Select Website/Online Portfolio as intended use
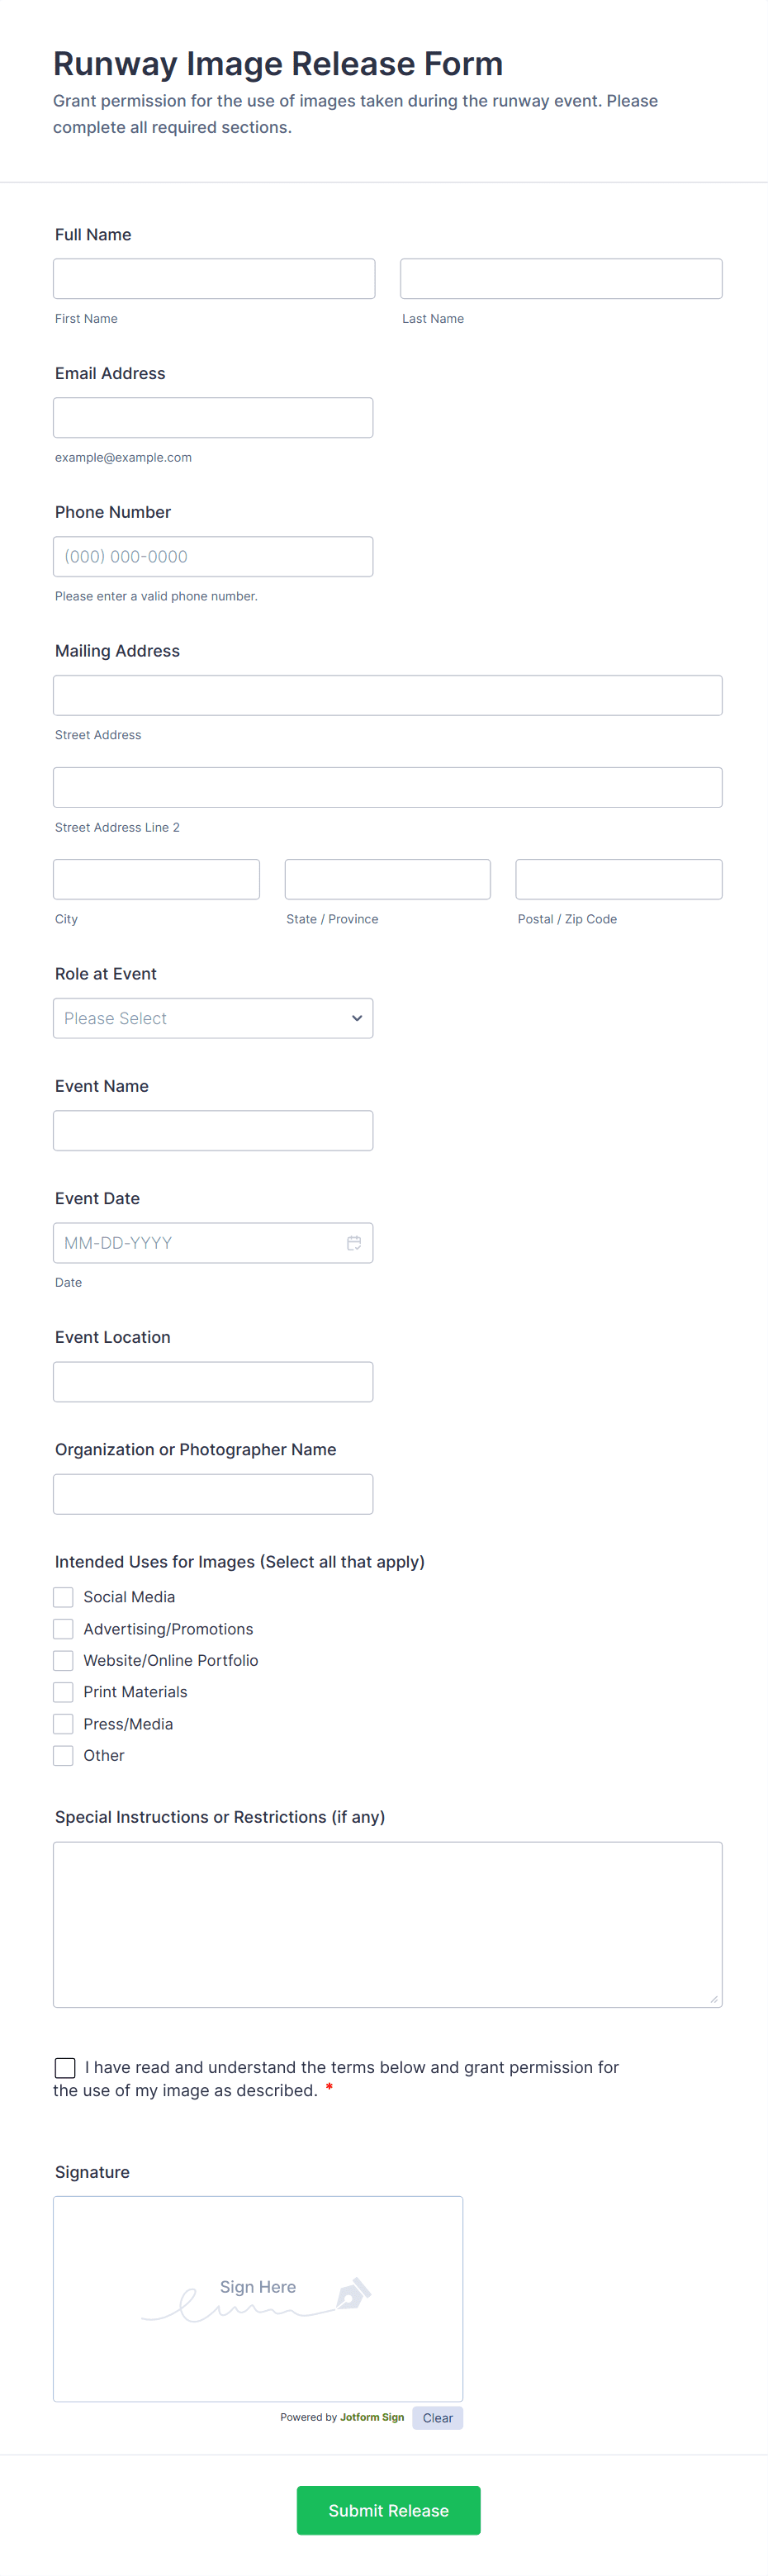Image resolution: width=768 pixels, height=2576 pixels. (x=63, y=1660)
